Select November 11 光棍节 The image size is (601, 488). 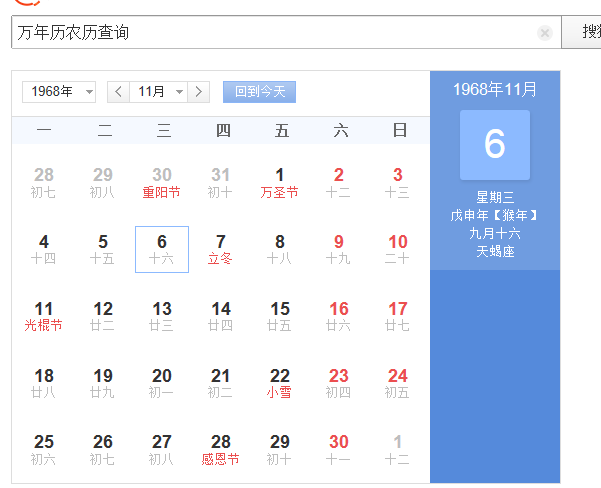pyautogui.click(x=44, y=317)
